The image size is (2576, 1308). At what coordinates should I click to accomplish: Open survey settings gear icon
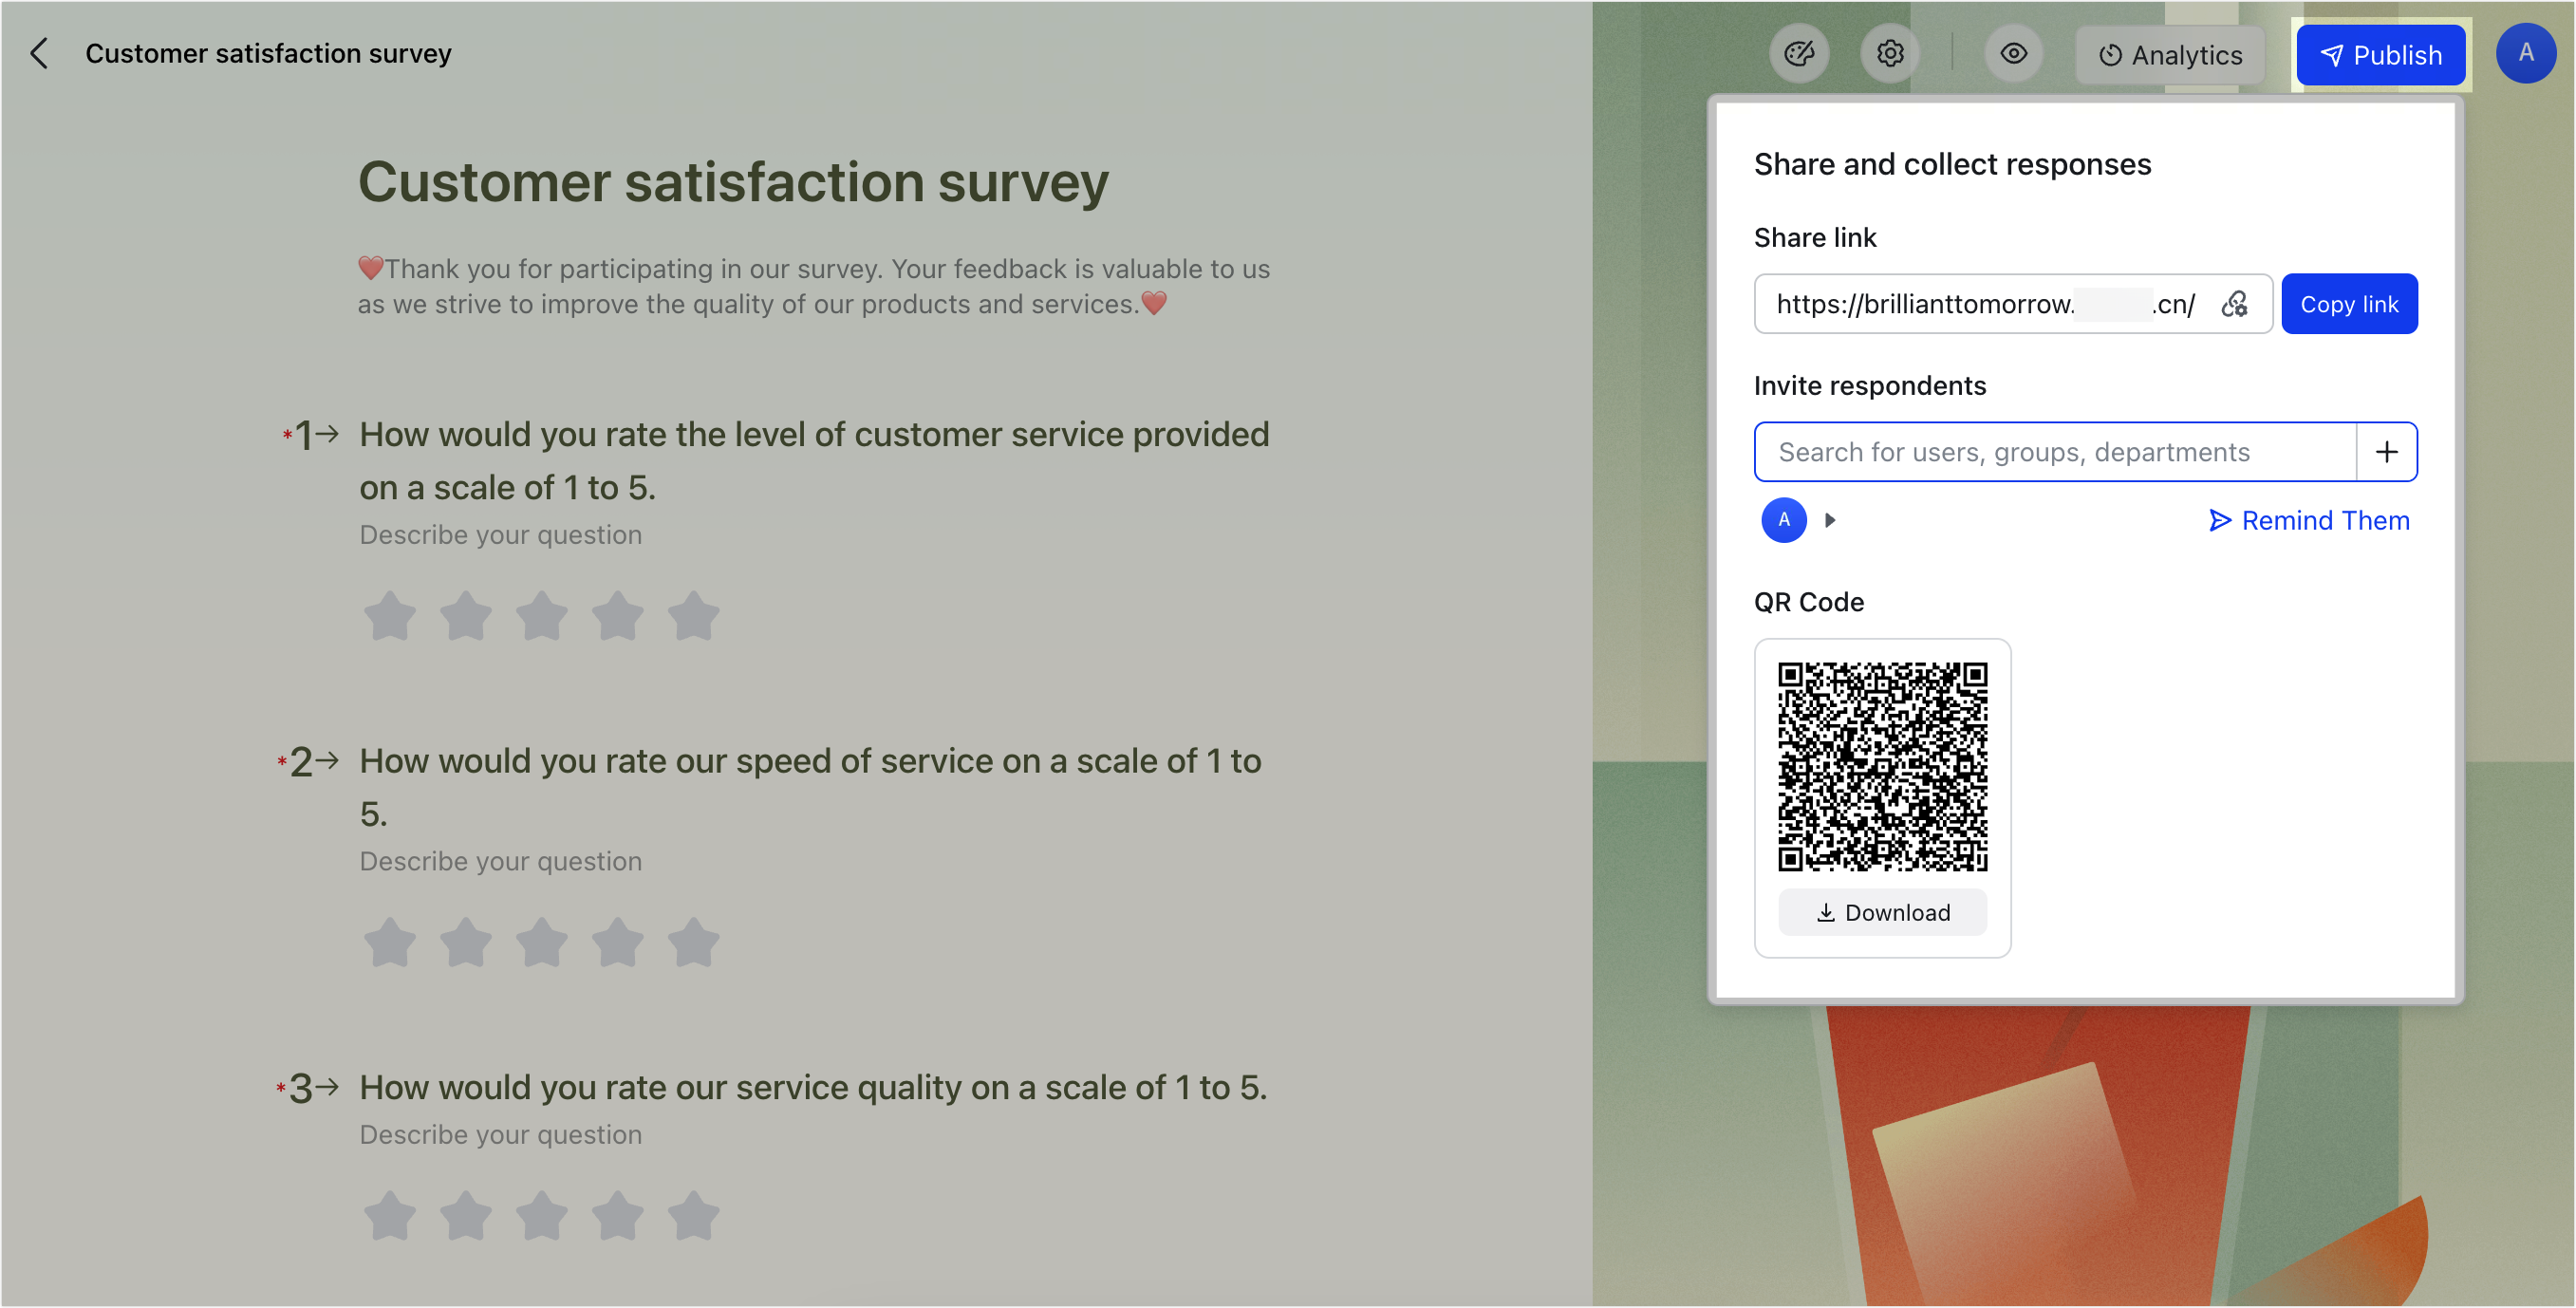click(1889, 53)
